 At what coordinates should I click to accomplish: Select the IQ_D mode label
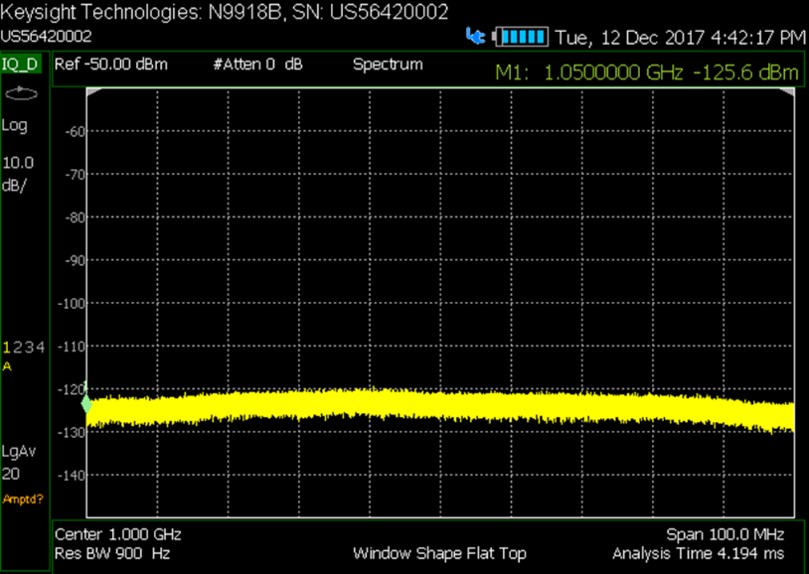point(20,64)
